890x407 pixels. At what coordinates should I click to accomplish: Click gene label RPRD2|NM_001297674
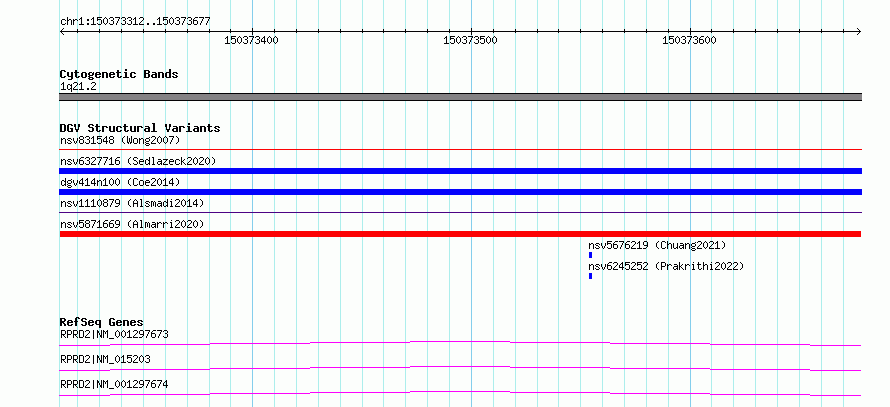pyautogui.click(x=114, y=384)
